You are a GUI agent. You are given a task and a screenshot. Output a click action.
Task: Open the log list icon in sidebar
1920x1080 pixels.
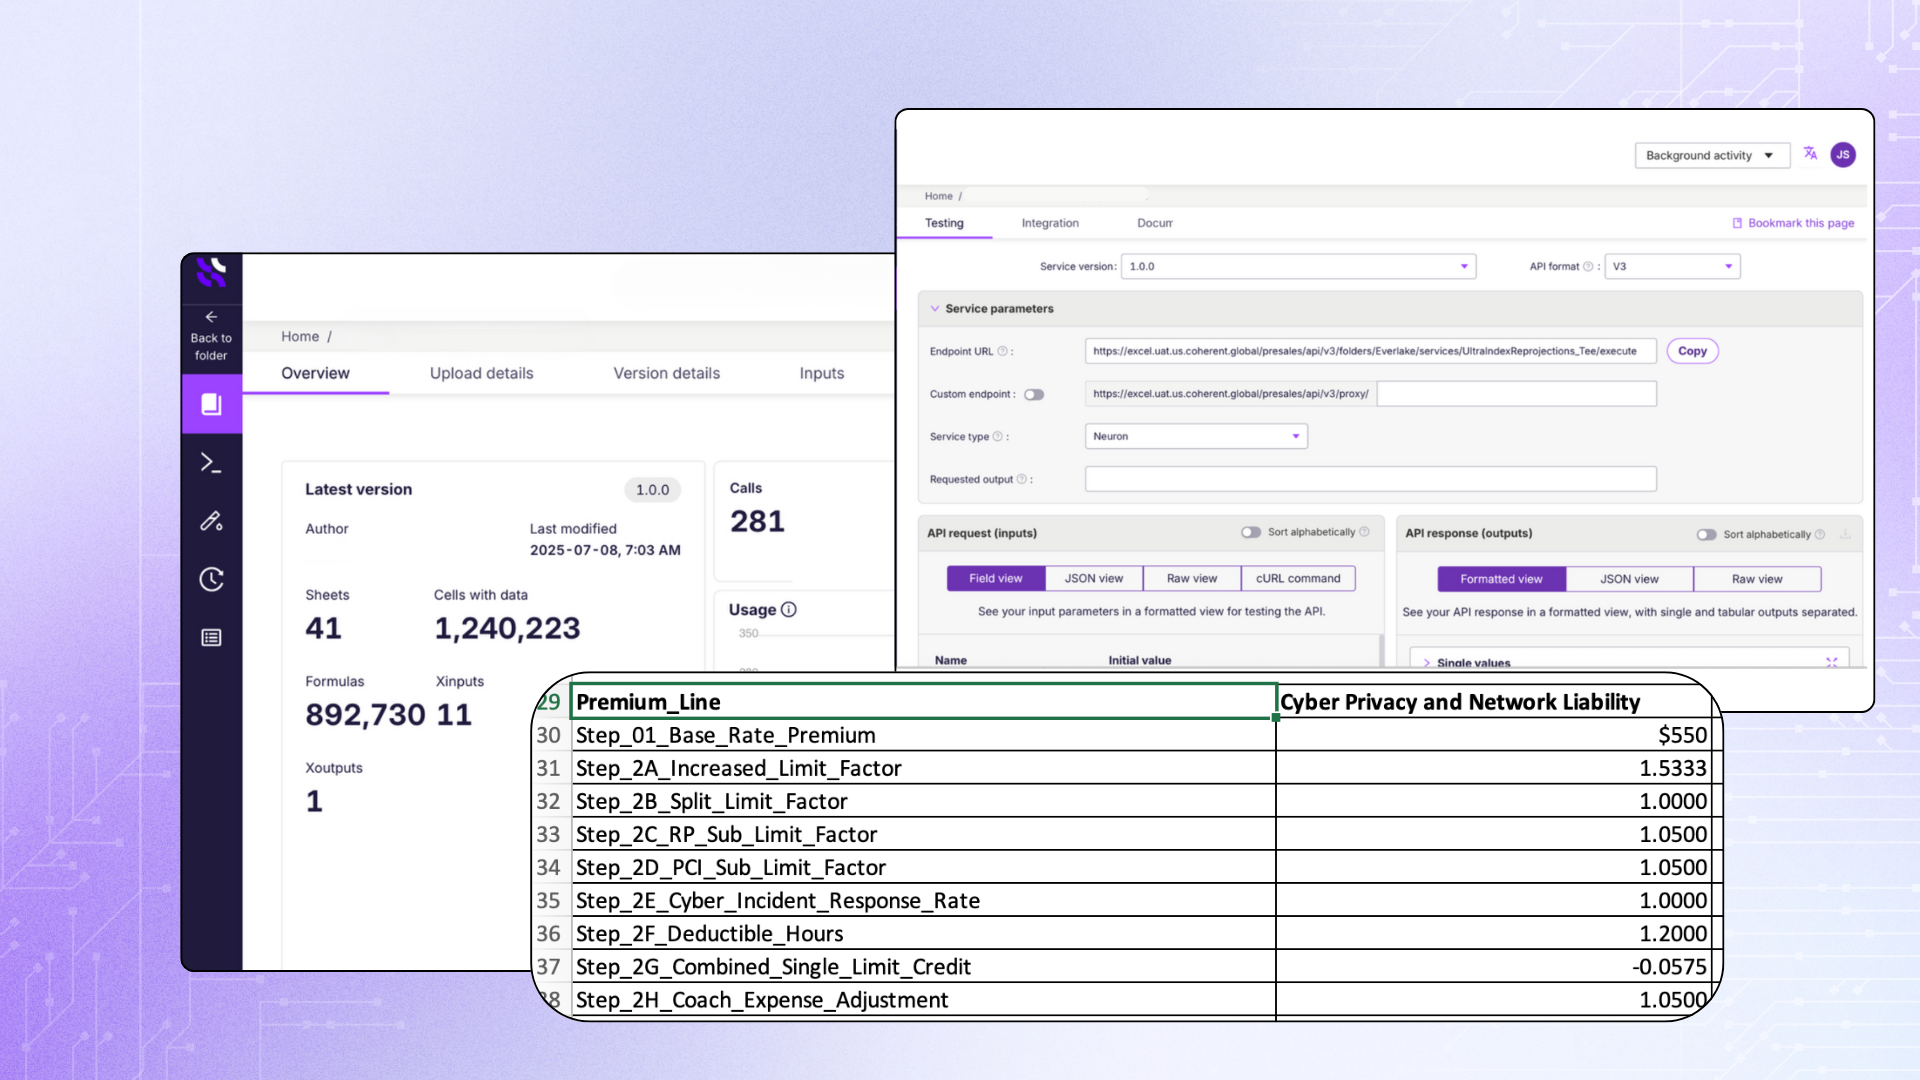211,637
